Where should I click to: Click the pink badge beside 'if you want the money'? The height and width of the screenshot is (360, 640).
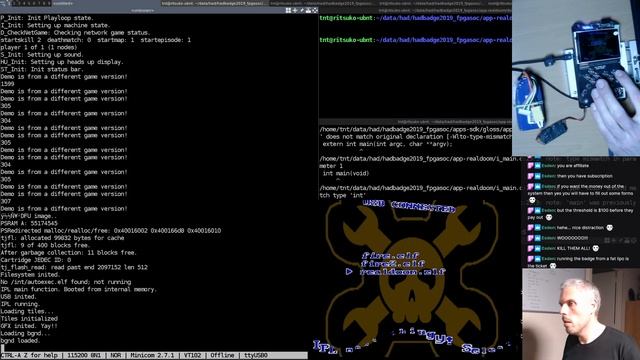point(531,187)
